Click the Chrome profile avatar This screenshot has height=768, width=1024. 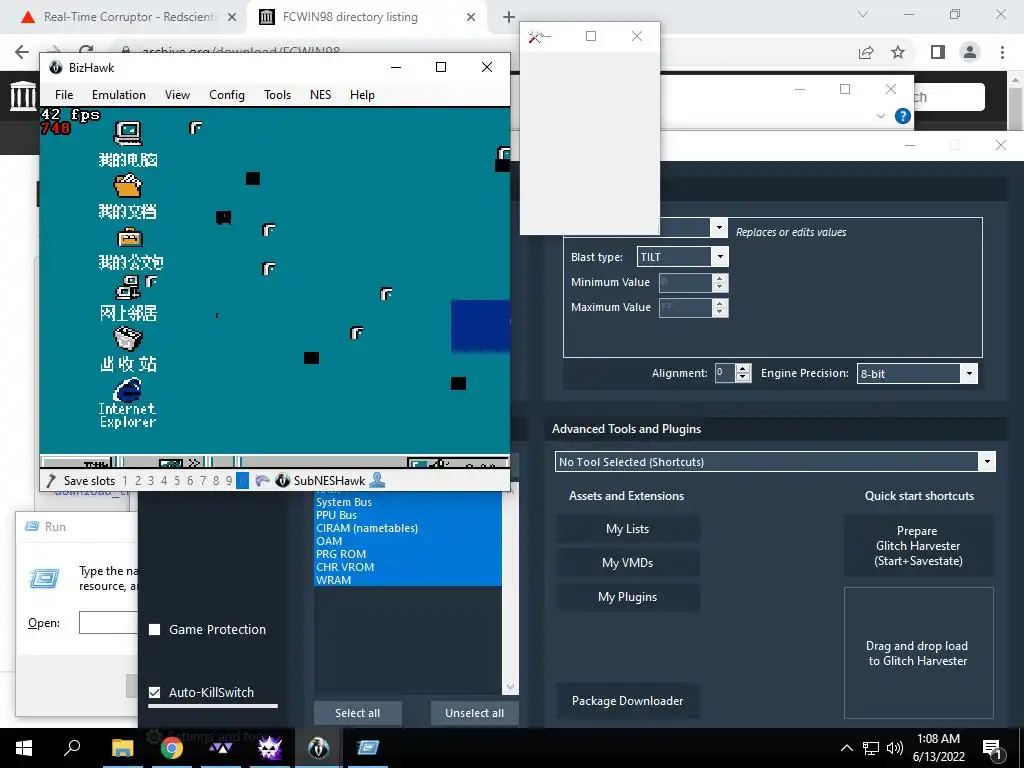pyautogui.click(x=970, y=52)
